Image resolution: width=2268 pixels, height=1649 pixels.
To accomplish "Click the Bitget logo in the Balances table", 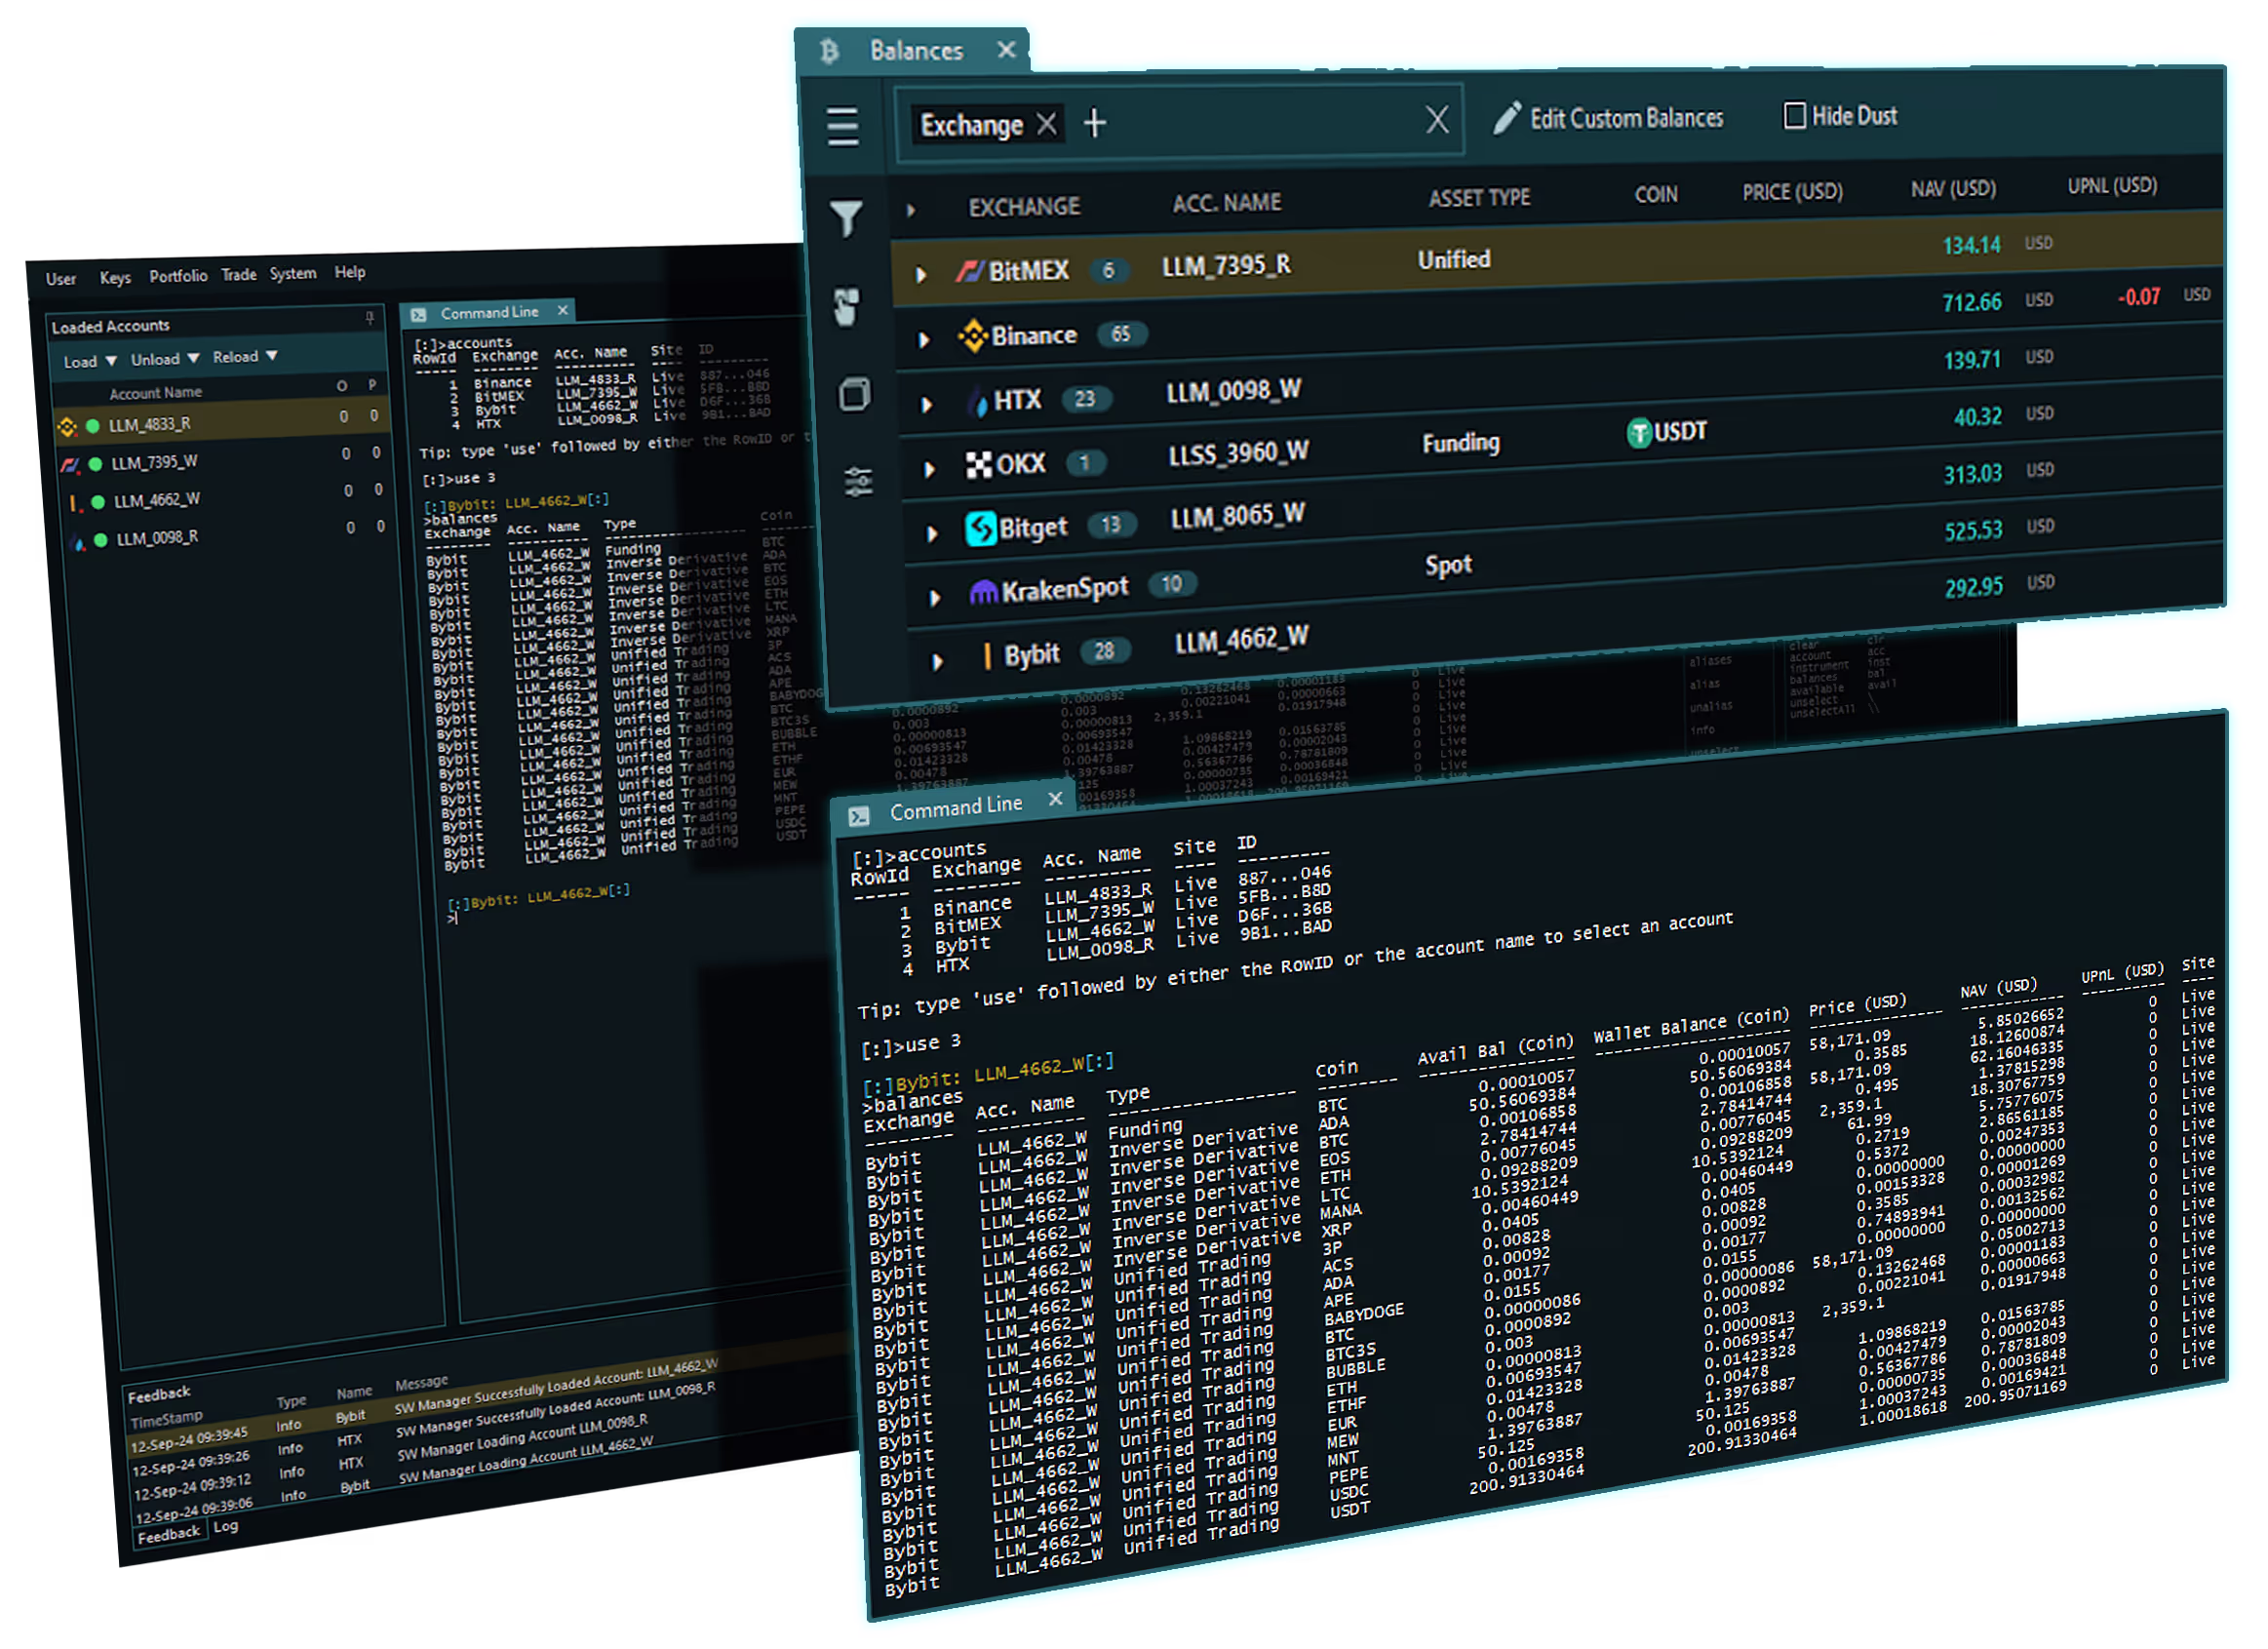I will coord(980,528).
